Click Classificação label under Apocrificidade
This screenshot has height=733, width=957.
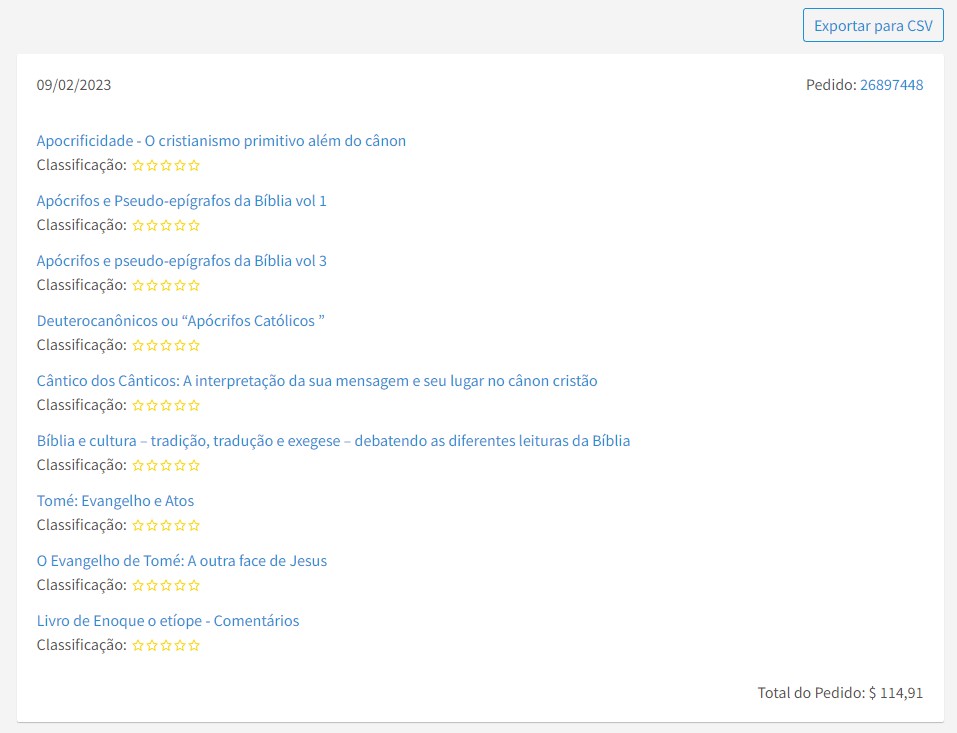pyautogui.click(x=82, y=165)
